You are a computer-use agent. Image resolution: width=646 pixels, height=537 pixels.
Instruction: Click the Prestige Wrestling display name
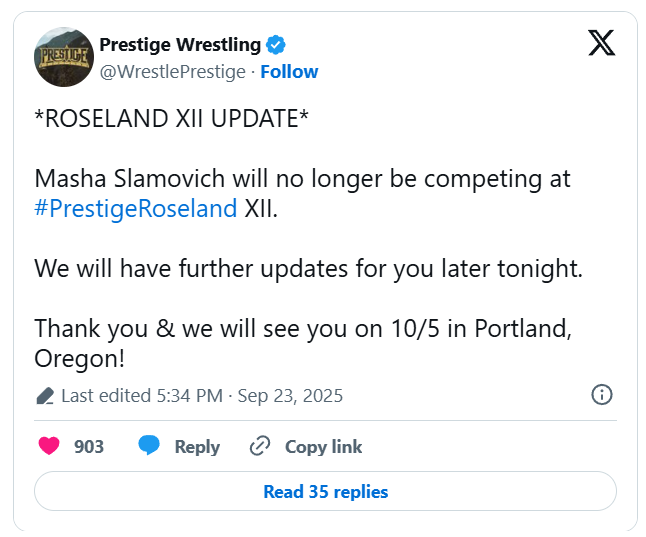point(180,45)
